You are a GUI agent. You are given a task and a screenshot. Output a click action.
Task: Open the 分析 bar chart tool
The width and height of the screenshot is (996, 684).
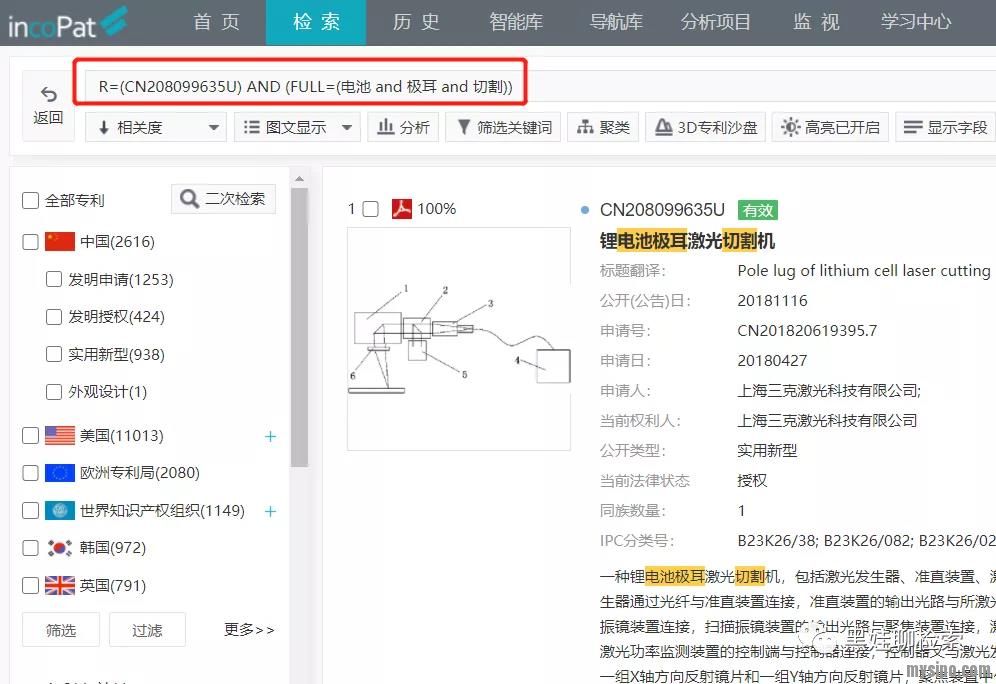coord(403,127)
